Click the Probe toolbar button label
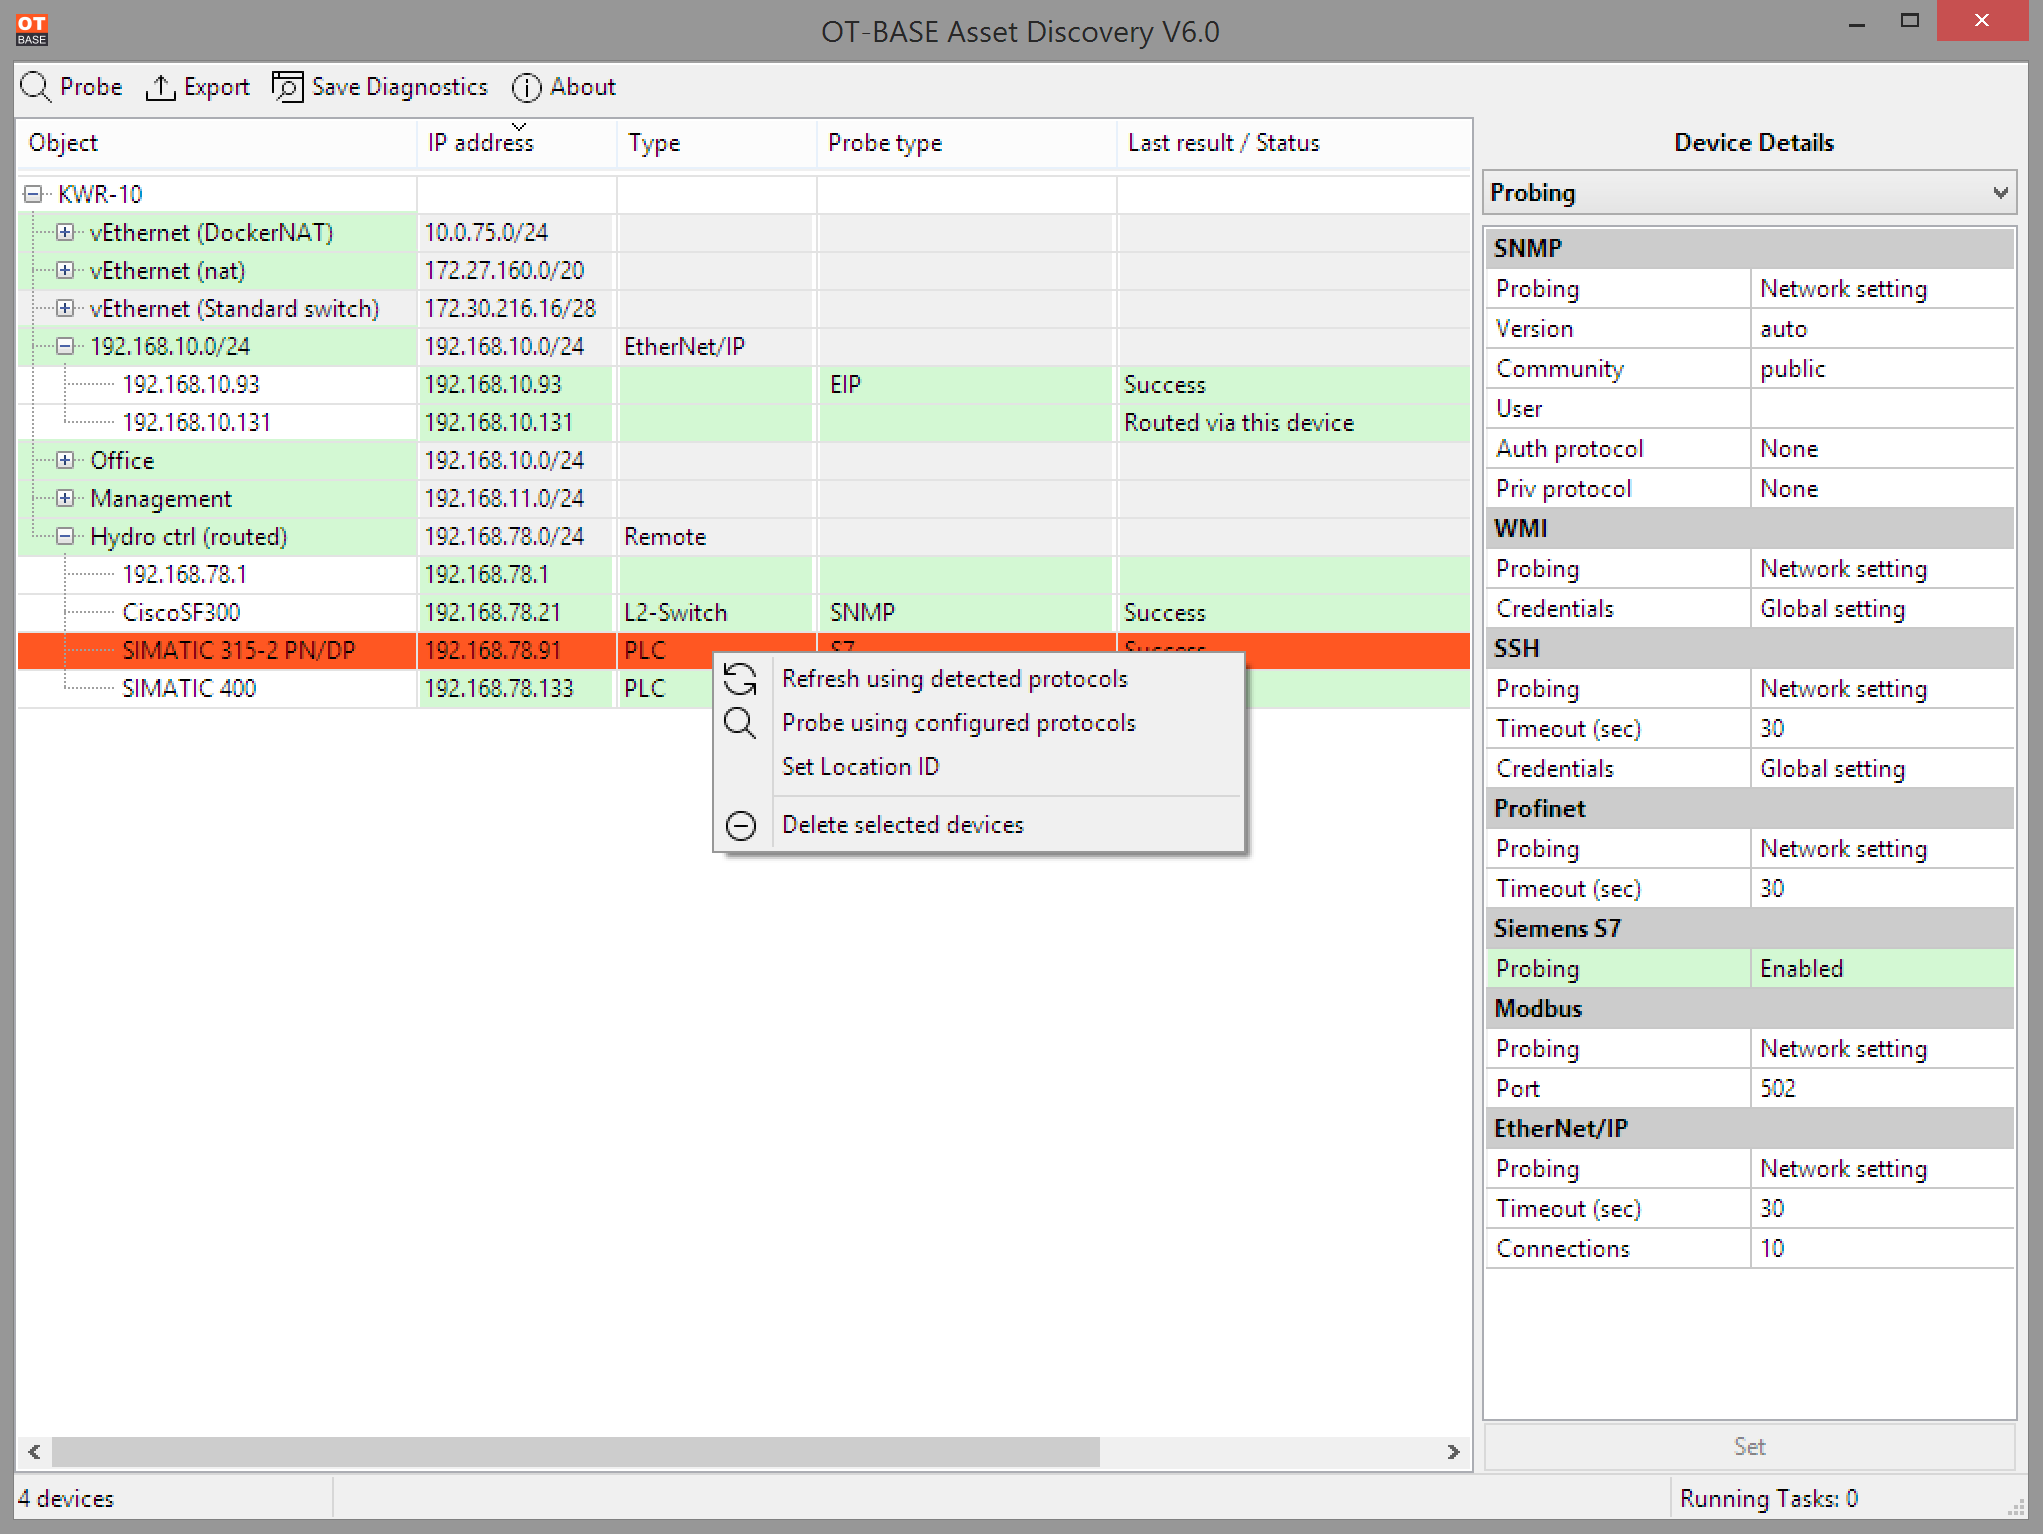Viewport: 2043px width, 1534px height. 91,87
